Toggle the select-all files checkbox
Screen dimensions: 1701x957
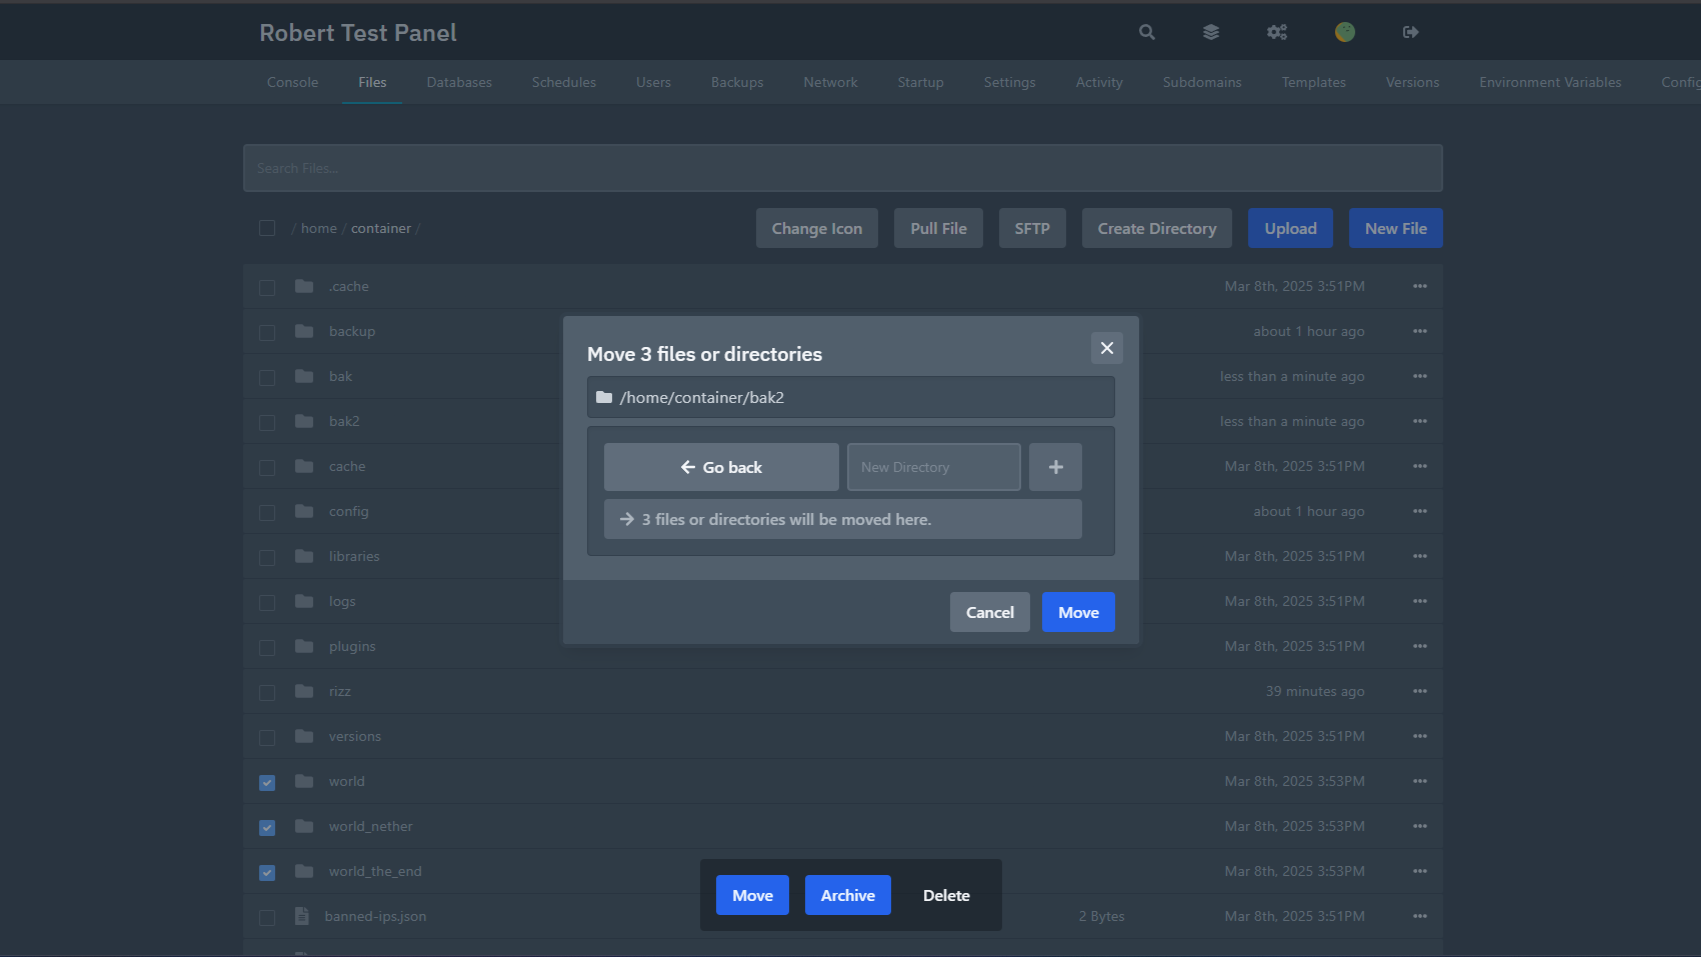point(267,228)
